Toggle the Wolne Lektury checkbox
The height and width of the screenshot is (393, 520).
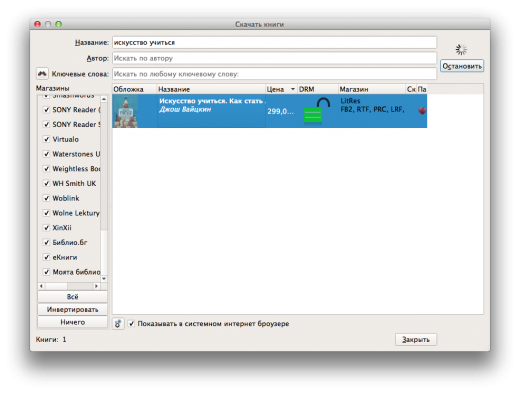(x=46, y=213)
